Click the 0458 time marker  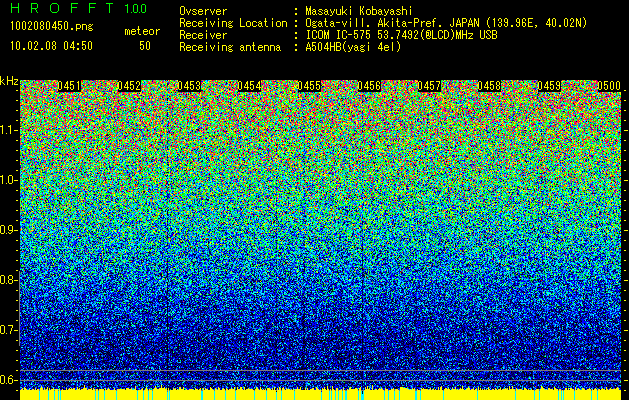click(489, 86)
